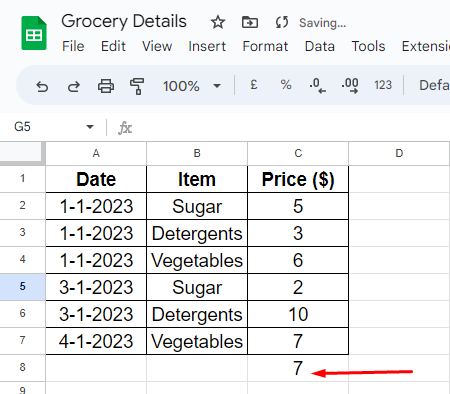Print the spreadsheet using printer icon

click(x=106, y=86)
